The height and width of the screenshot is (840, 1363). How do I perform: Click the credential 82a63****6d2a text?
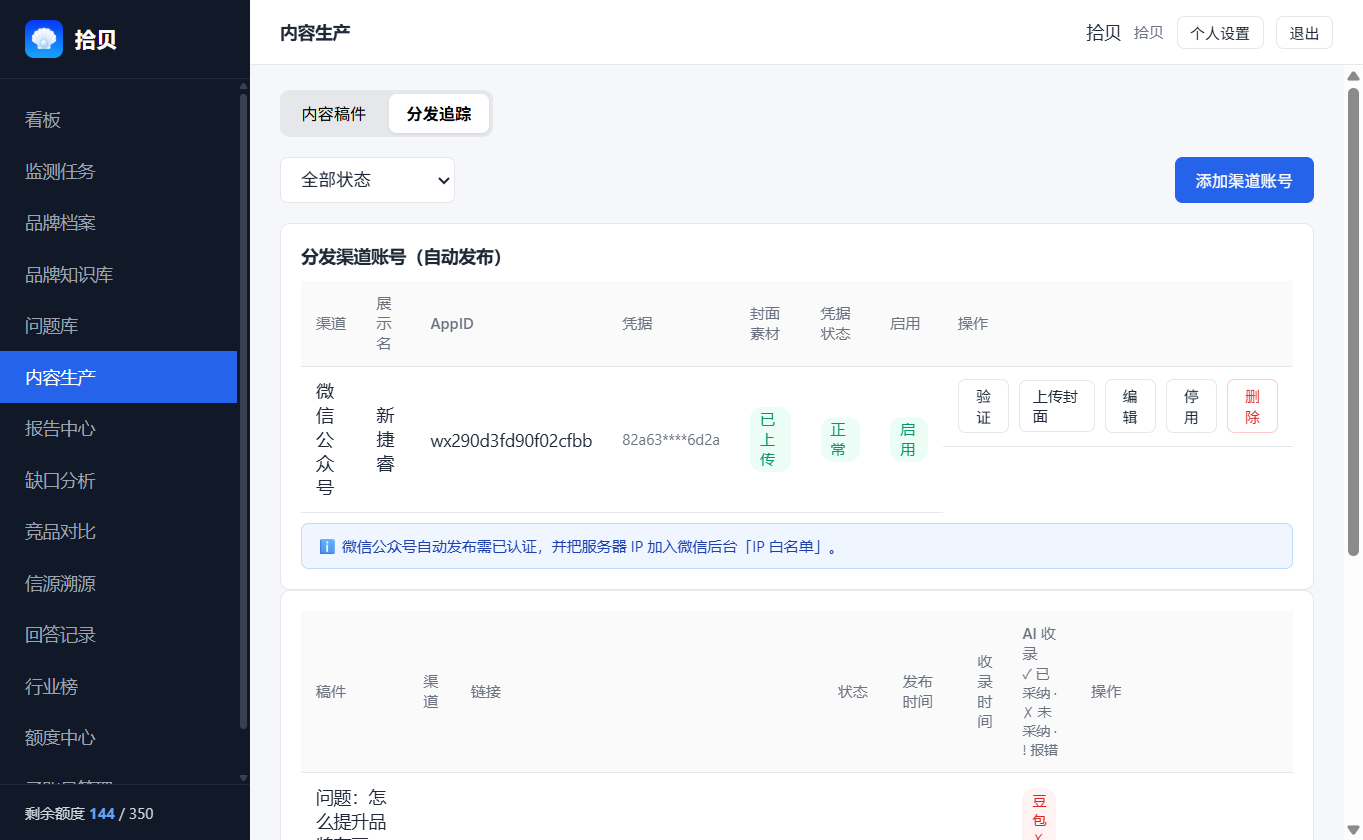(671, 440)
